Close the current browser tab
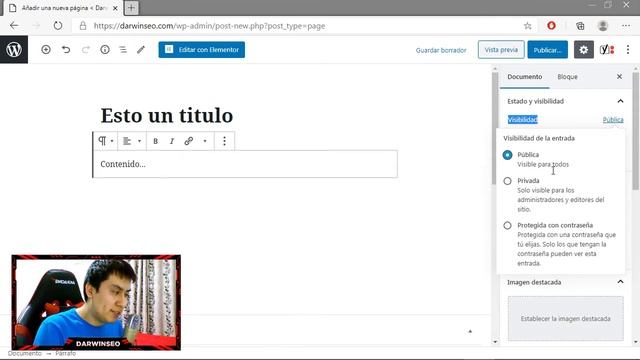The height and width of the screenshot is (360, 640). tap(116, 8)
